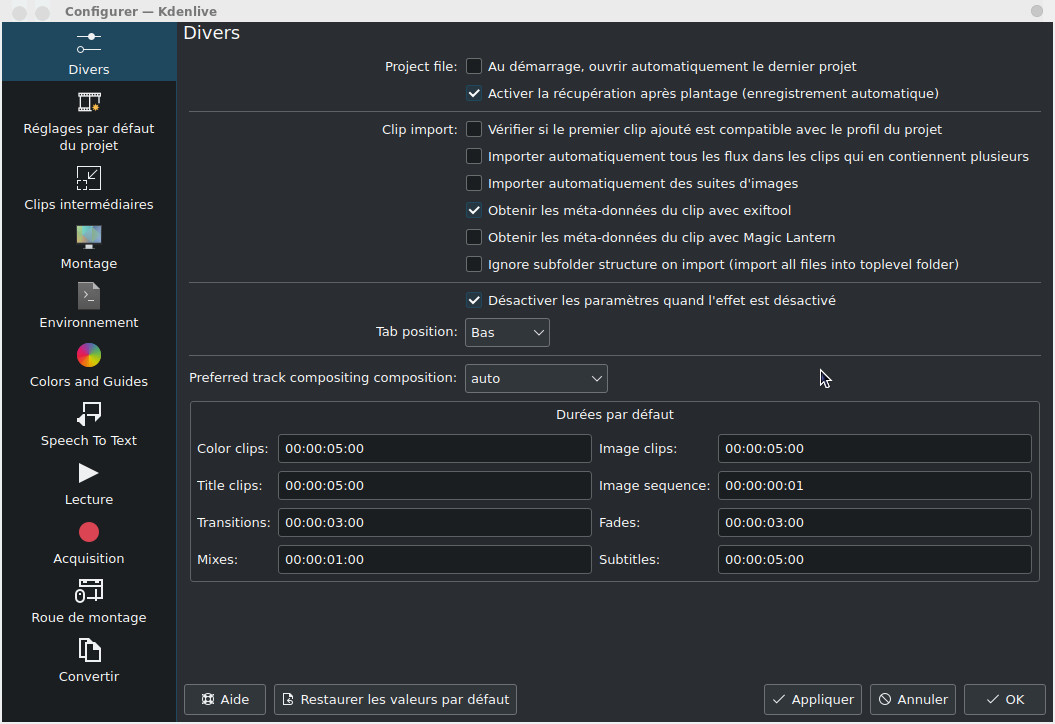Expand the Tab position dropdown
This screenshot has height=724, width=1055.
click(x=507, y=332)
